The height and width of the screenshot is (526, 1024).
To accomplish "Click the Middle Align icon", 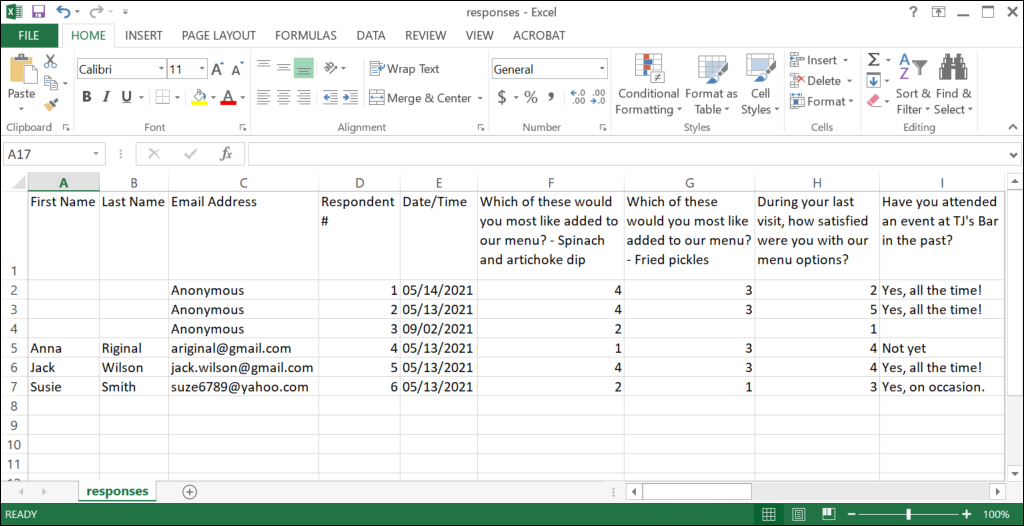I will click(x=283, y=67).
